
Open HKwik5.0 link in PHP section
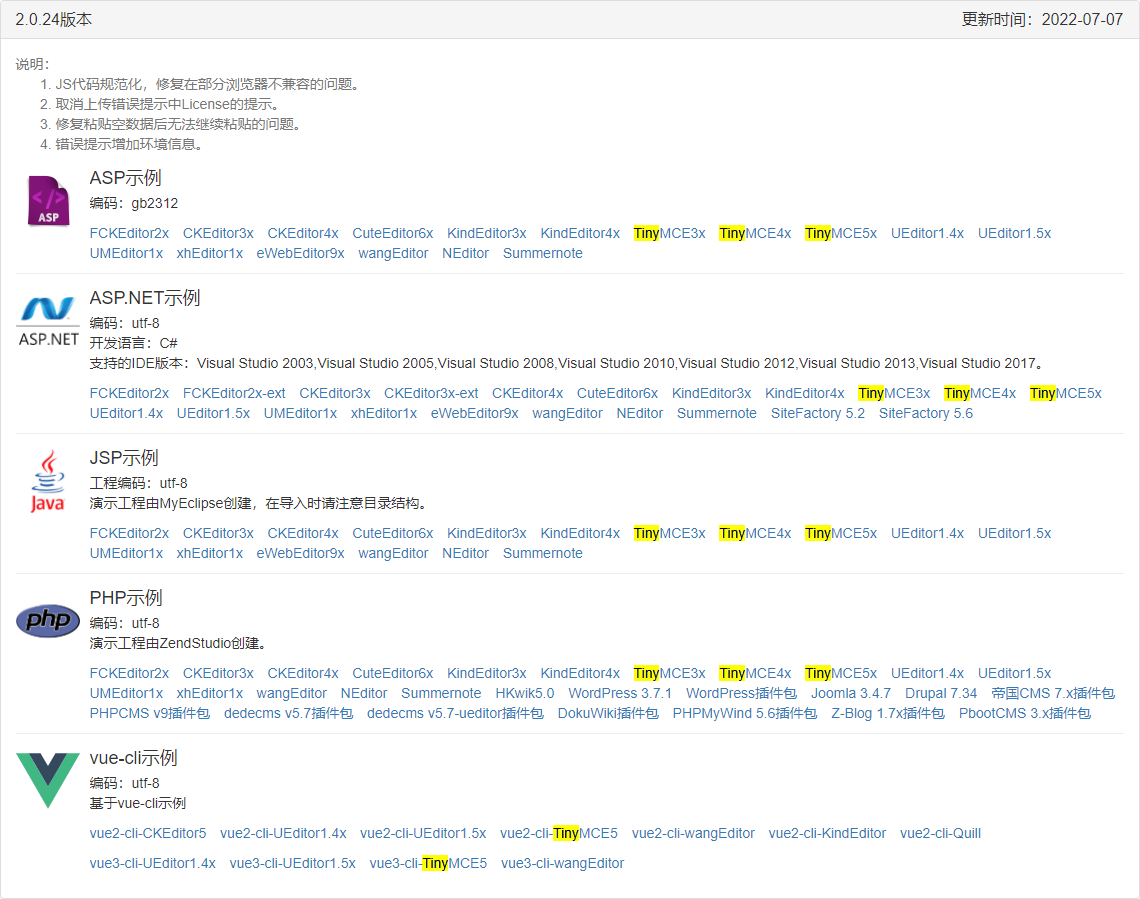[524, 693]
